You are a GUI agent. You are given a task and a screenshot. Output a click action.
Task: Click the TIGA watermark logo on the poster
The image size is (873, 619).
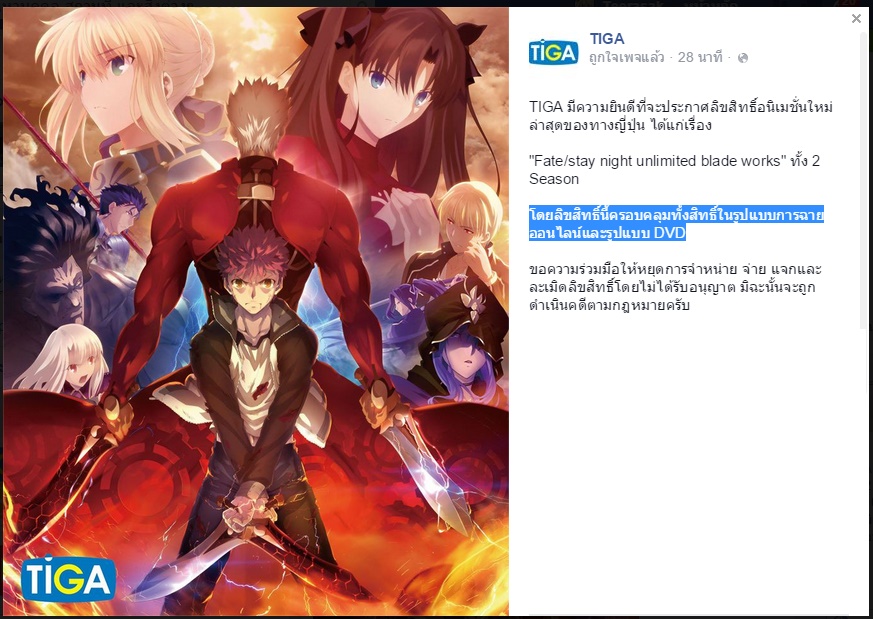pos(68,578)
